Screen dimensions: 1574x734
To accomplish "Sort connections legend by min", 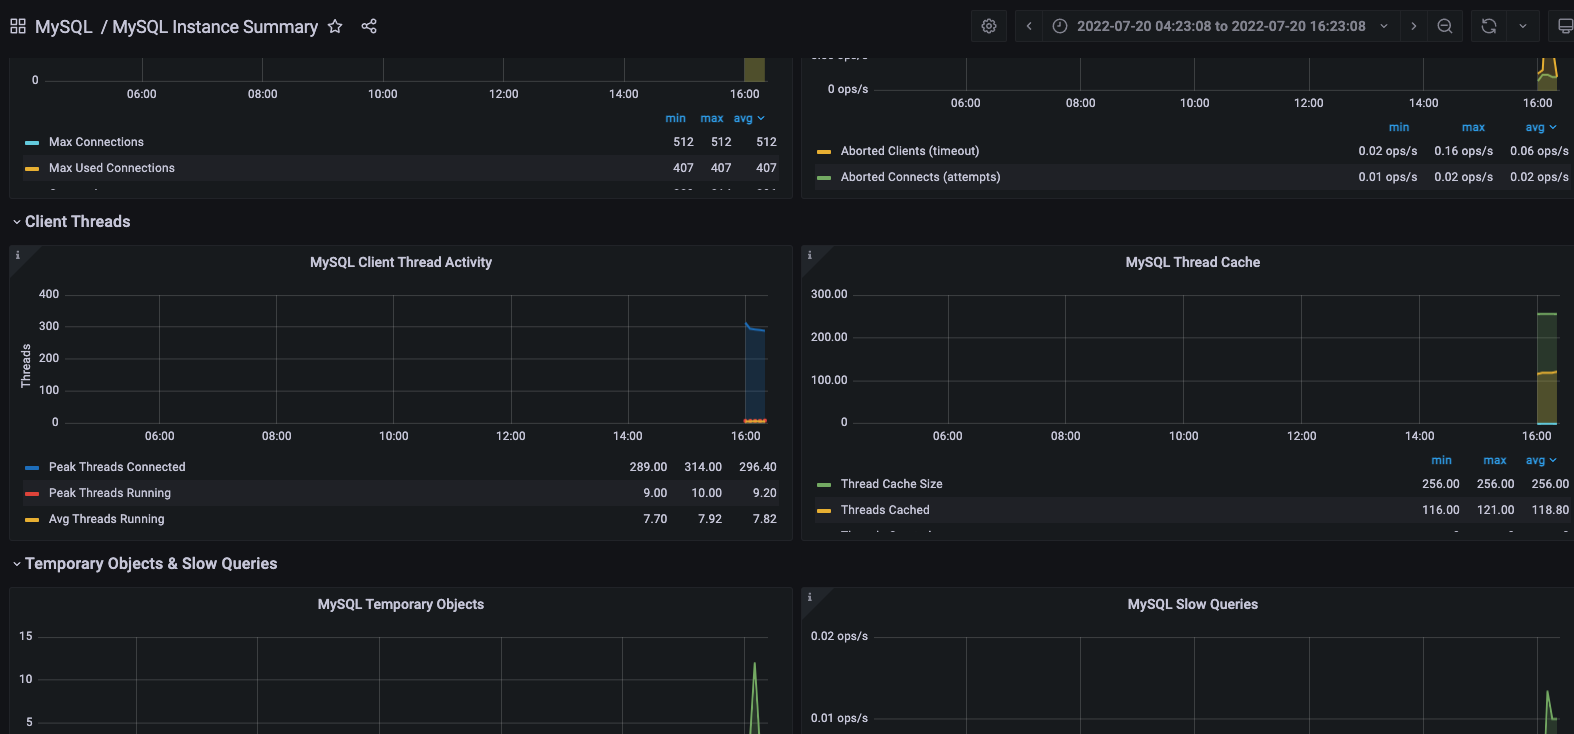I will tap(676, 118).
